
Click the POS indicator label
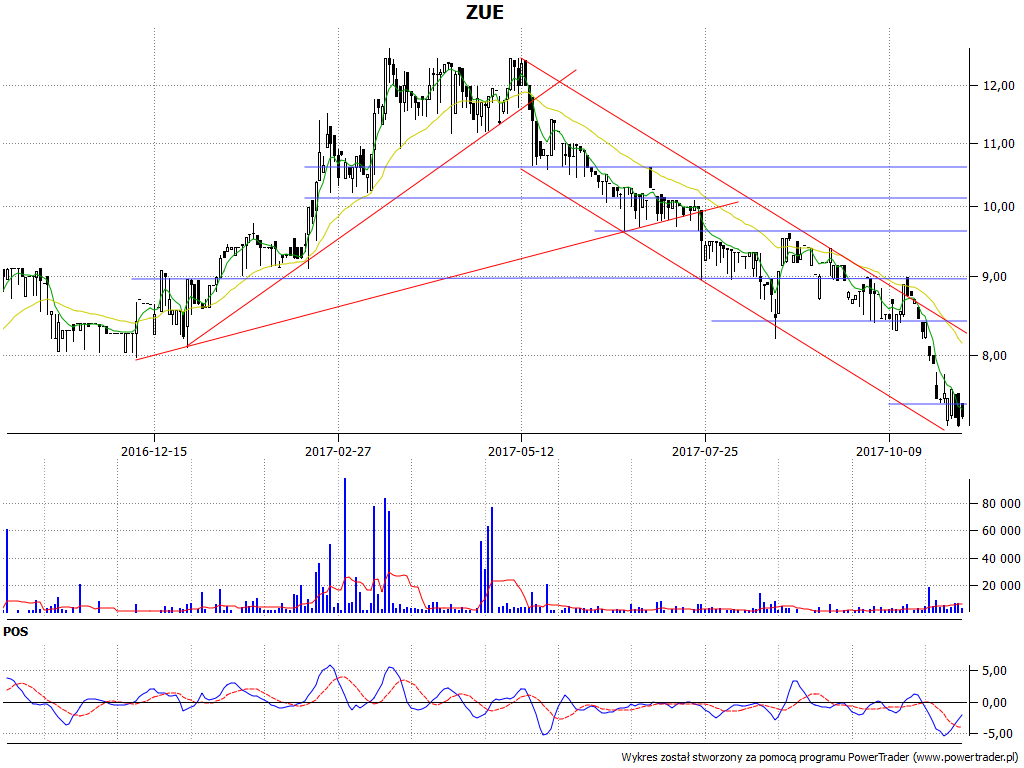tap(16, 632)
